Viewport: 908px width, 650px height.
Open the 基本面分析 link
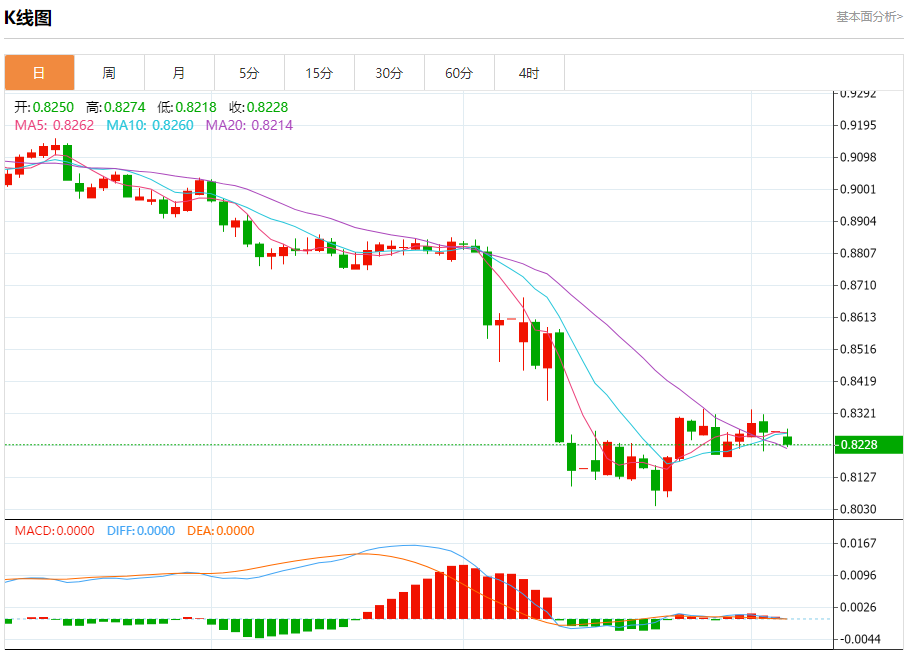coord(869,17)
